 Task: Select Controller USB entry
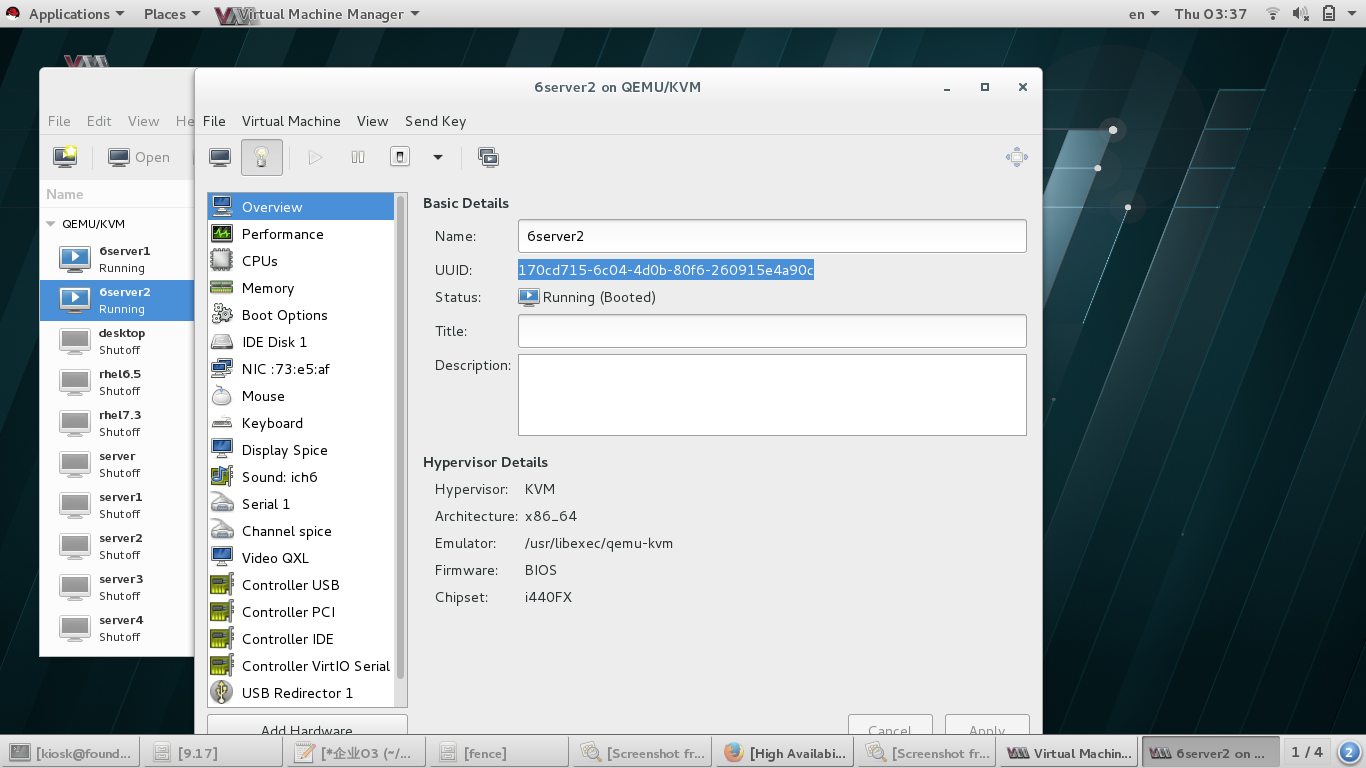tap(301, 585)
